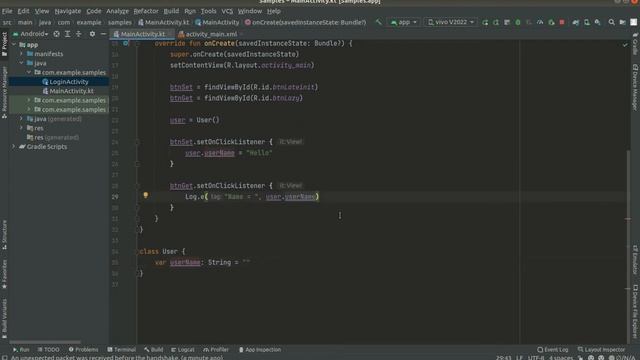Open the File menu
This screenshot has height=360, width=640.
point(7,11)
